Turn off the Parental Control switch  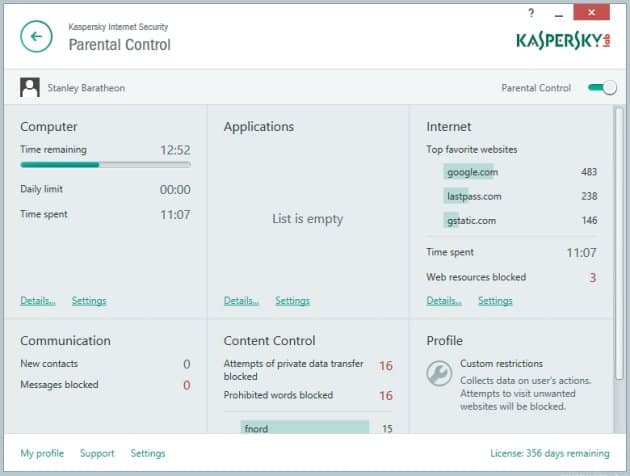coord(602,88)
